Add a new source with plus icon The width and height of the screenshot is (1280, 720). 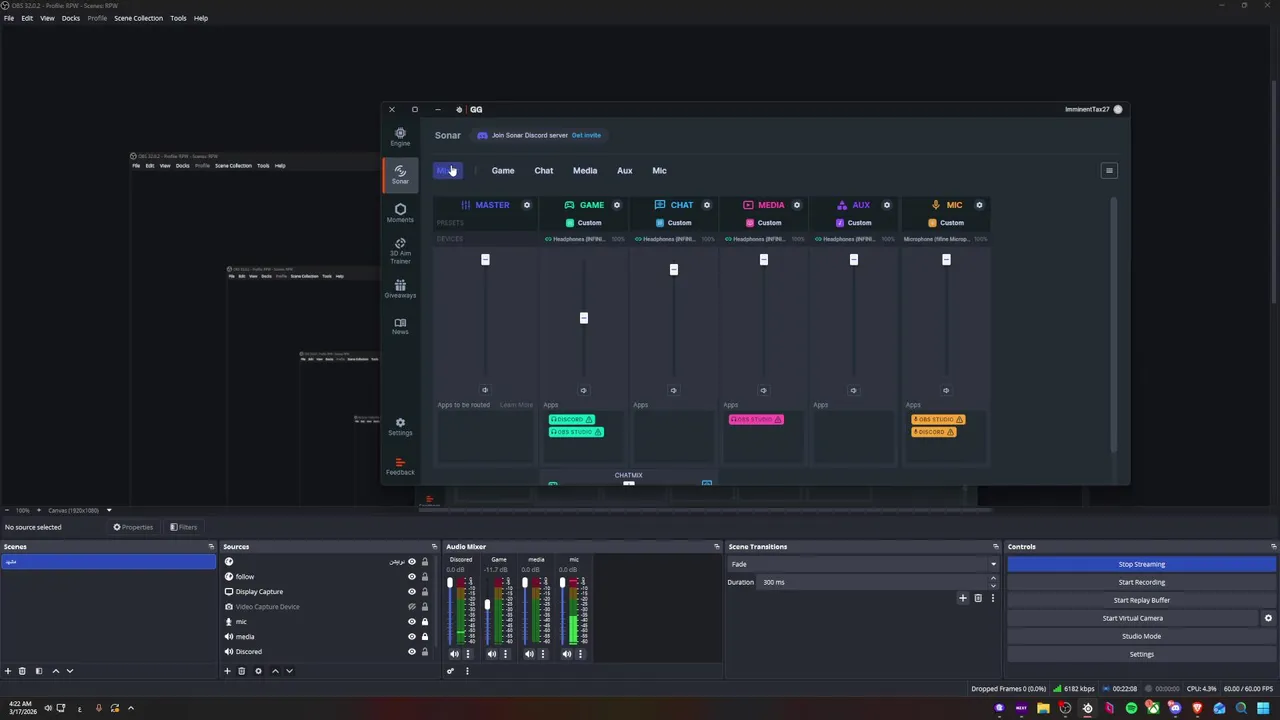tap(227, 671)
